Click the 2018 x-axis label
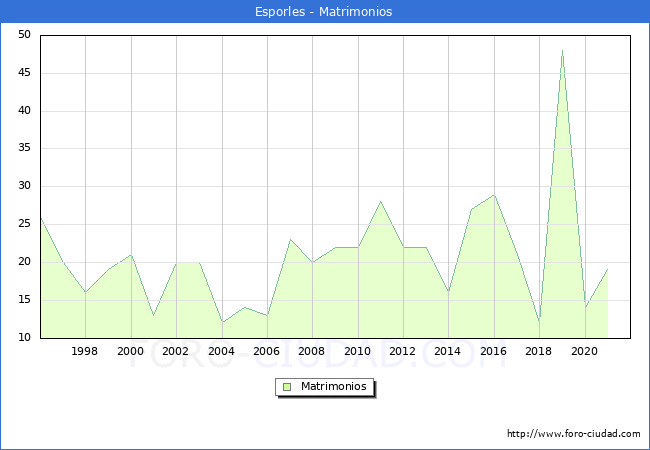 (538, 351)
